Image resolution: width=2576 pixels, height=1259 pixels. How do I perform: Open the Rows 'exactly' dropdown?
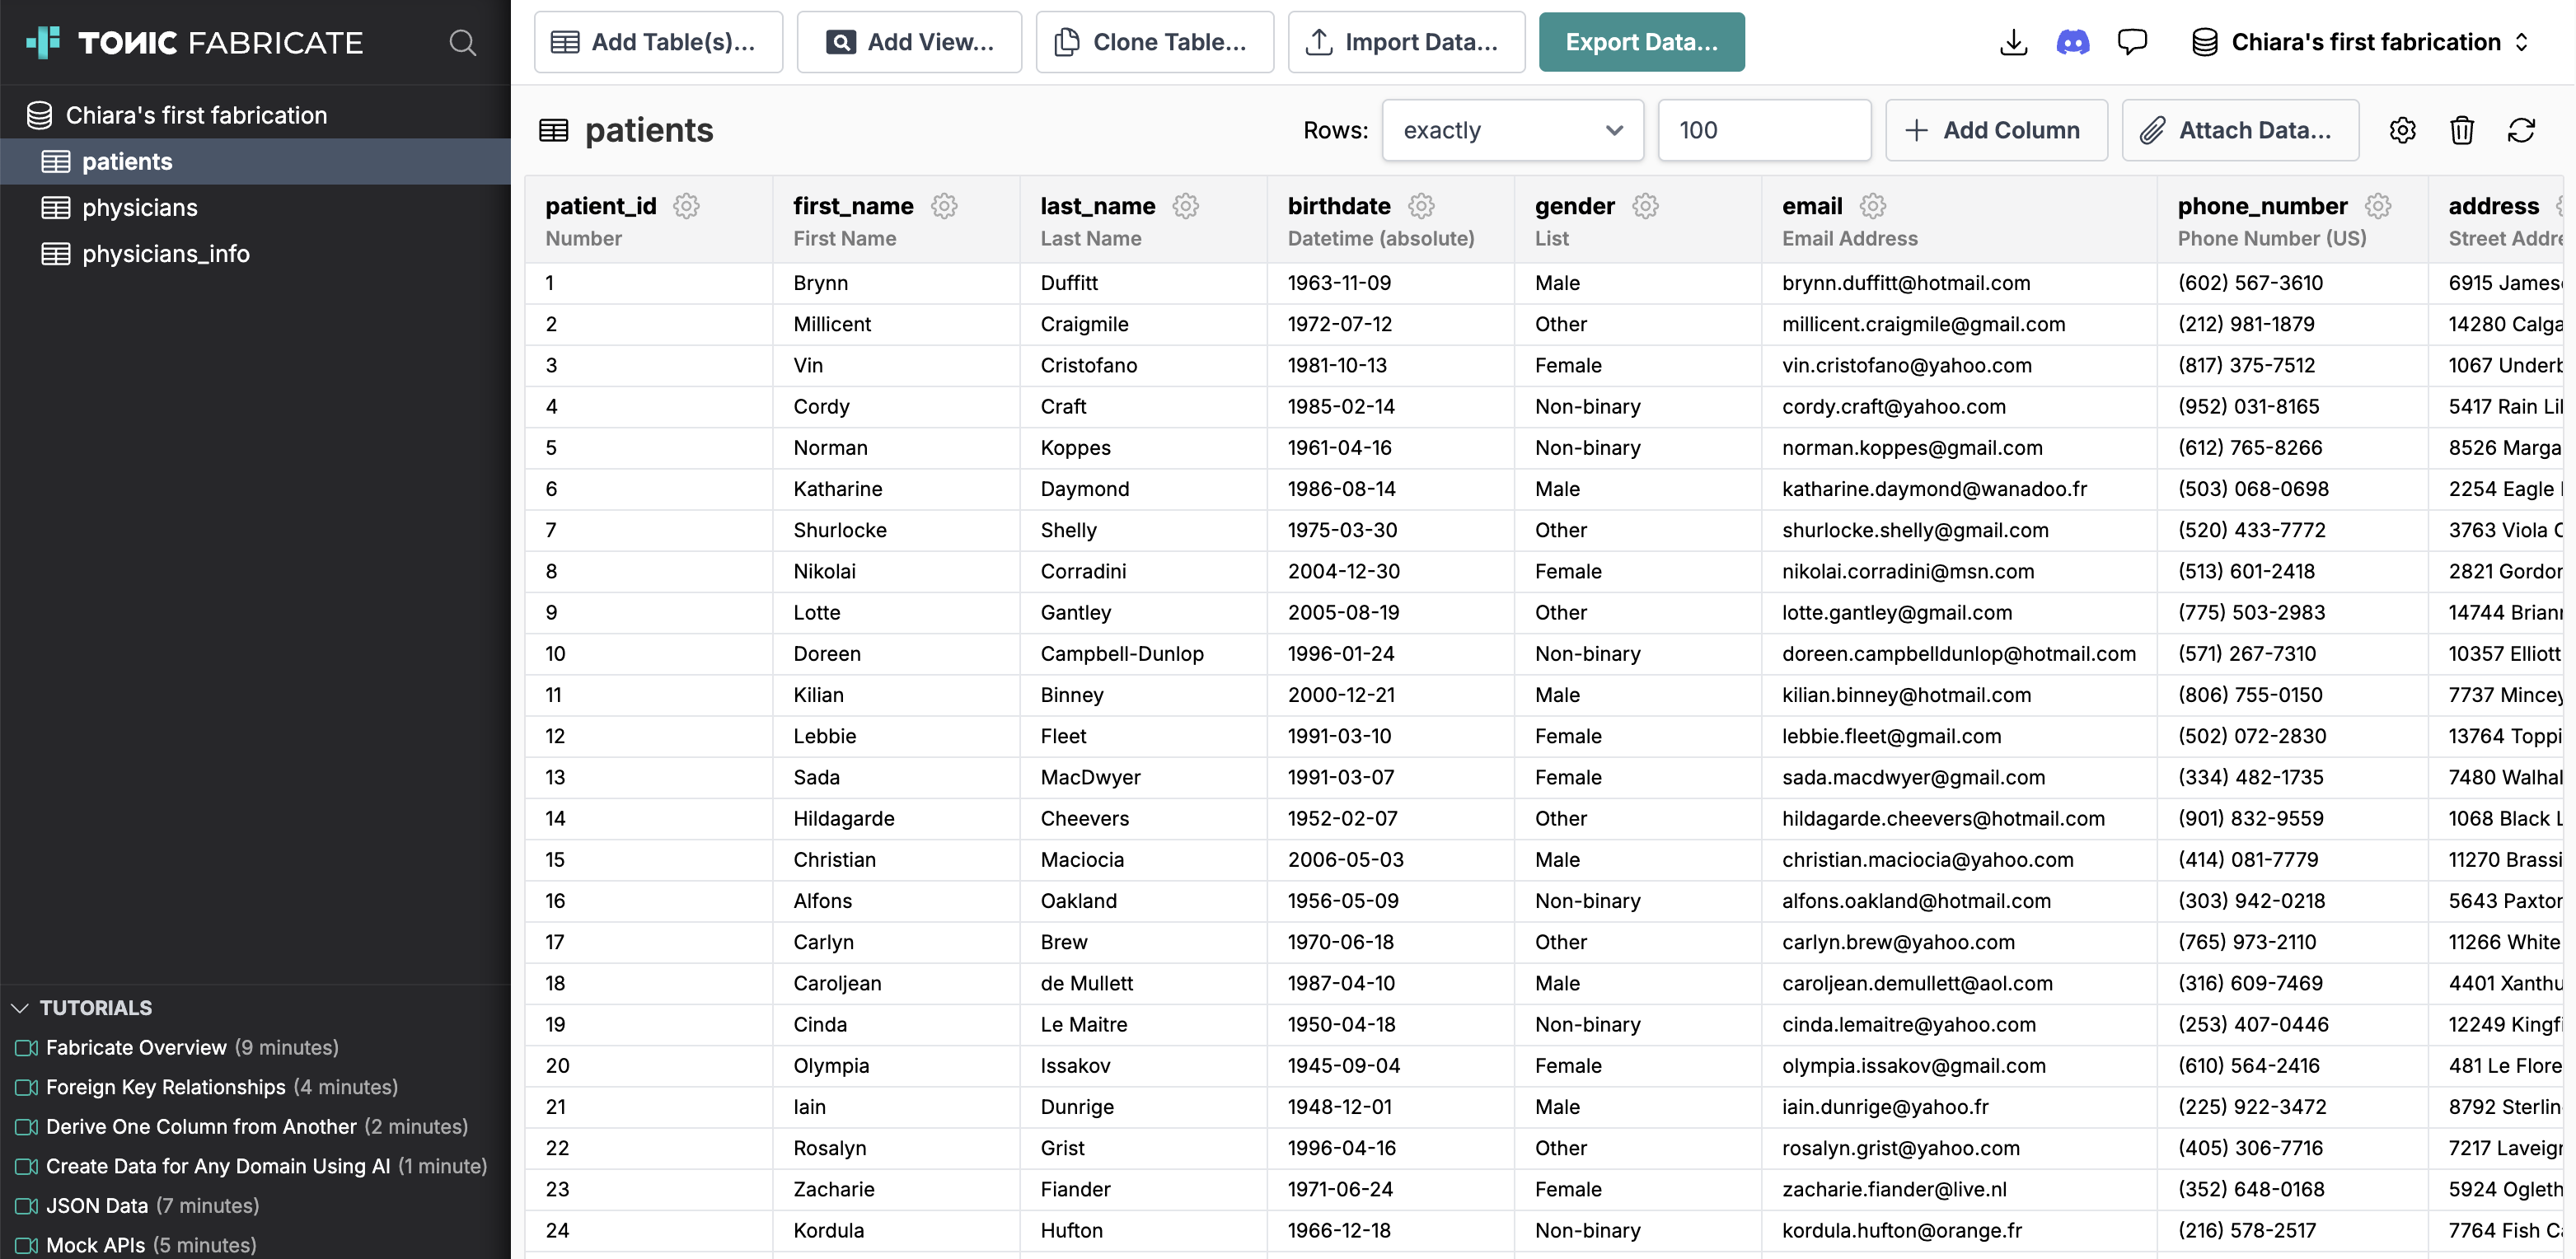coord(1512,130)
